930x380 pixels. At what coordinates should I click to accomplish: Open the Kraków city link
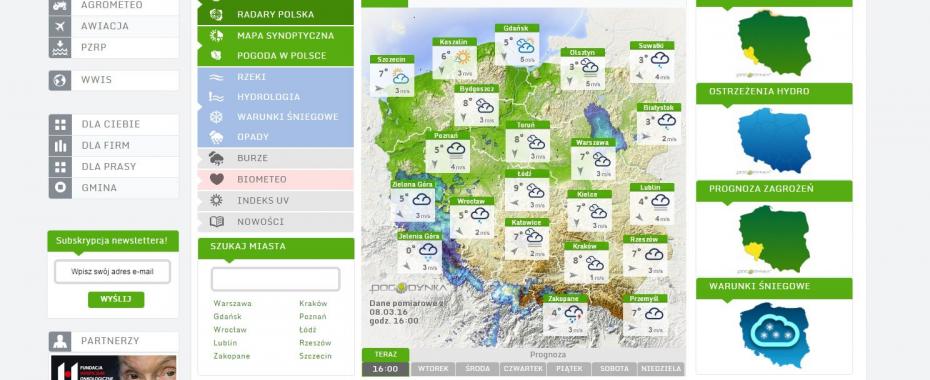pos(313,304)
